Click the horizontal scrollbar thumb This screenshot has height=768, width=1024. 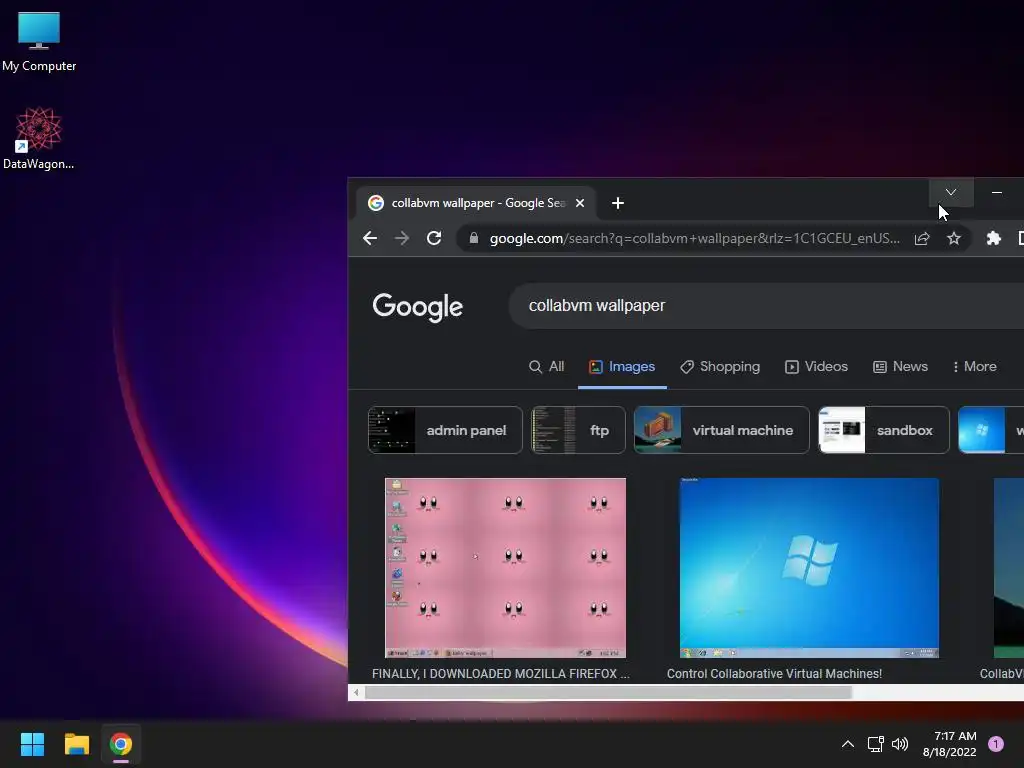608,692
